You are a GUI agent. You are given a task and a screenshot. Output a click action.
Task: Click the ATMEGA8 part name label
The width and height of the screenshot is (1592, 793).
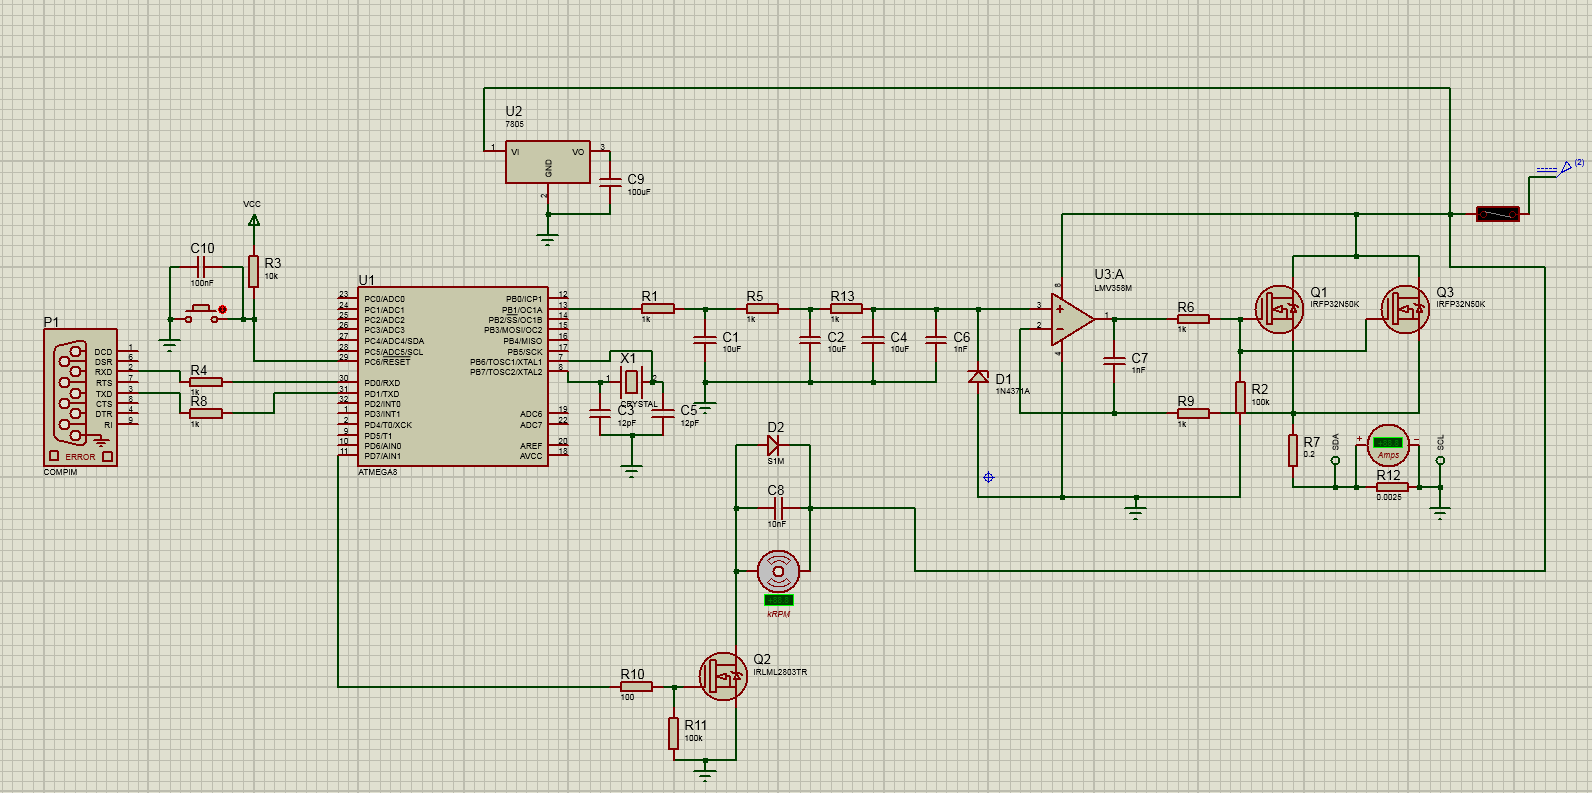tap(378, 473)
